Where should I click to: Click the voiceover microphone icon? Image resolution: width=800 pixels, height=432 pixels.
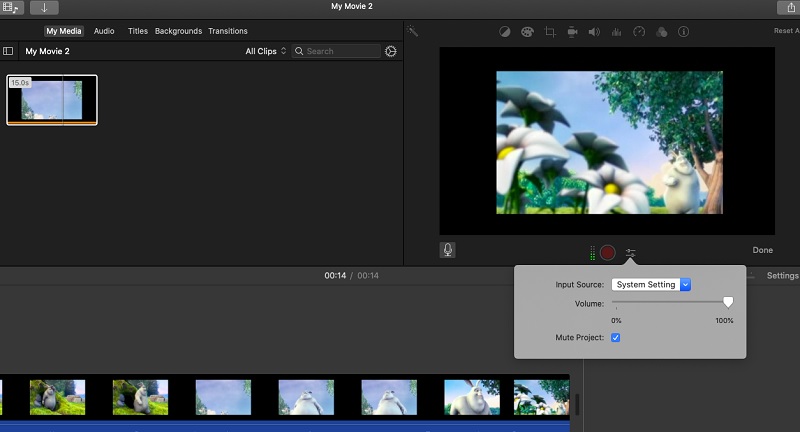(x=447, y=250)
